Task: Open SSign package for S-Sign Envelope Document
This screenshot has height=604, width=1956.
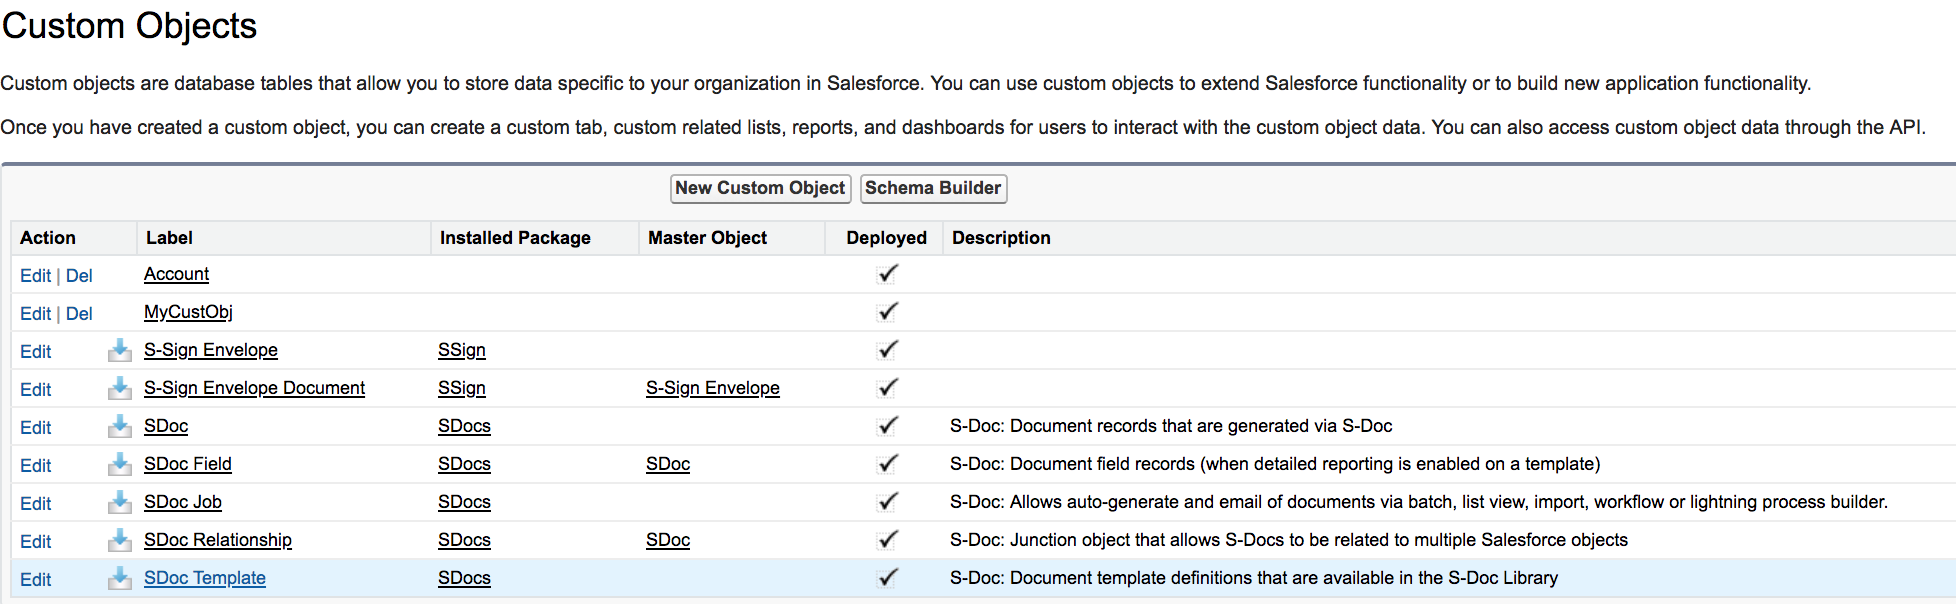Action: (462, 388)
